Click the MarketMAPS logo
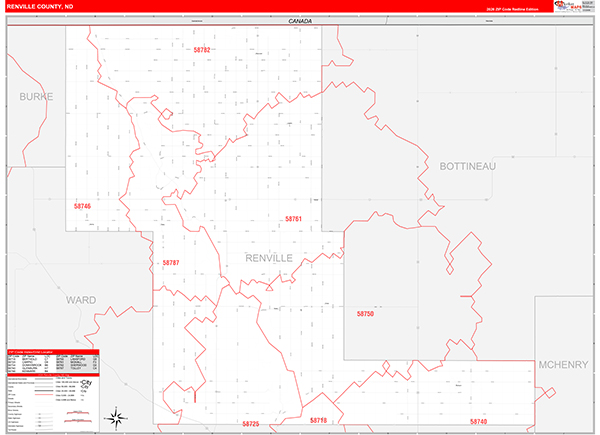Viewport: 600px width, 435px height. click(x=568, y=6)
